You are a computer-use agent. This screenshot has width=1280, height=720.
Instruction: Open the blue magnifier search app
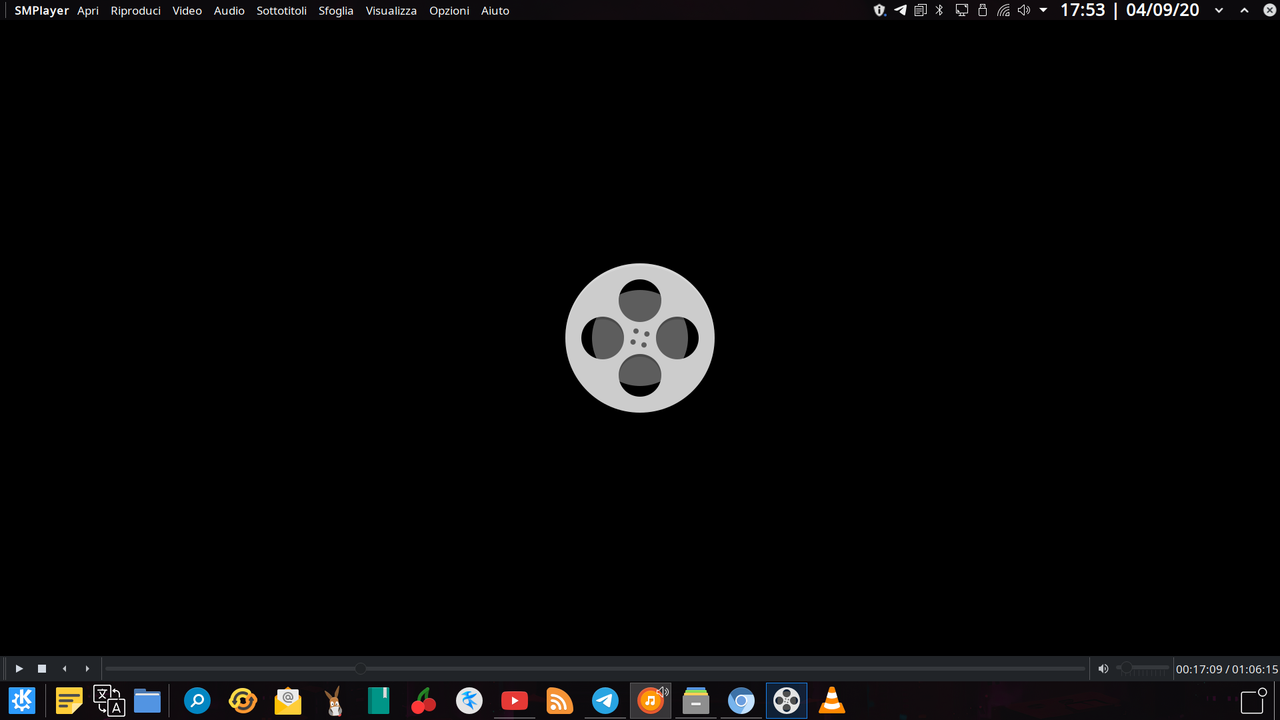[x=197, y=701]
